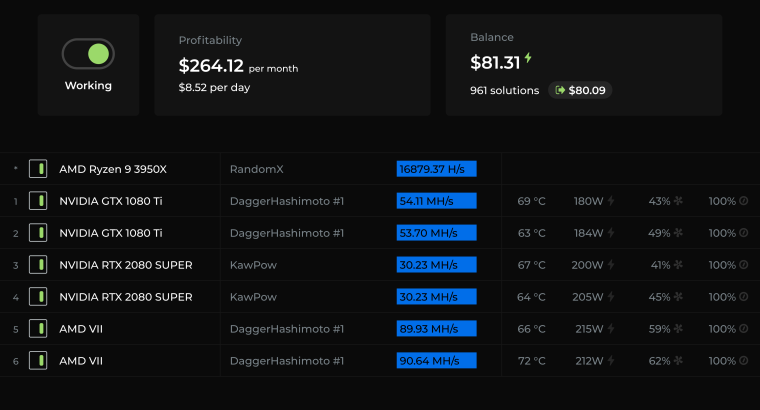This screenshot has height=410, width=760.
Task: Select the 54.11 MH/s hashrate bar
Action: click(x=437, y=201)
